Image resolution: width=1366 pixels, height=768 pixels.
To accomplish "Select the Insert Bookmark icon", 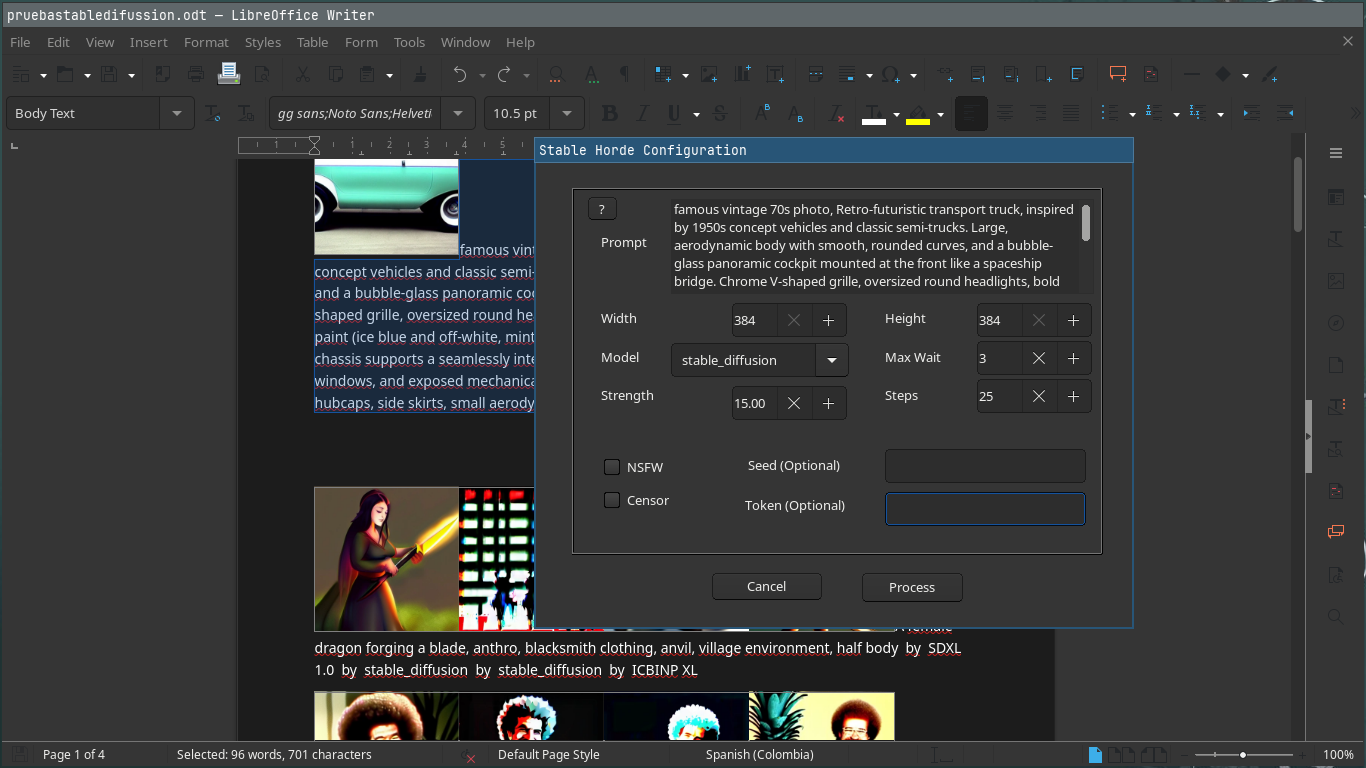I will [x=1042, y=74].
